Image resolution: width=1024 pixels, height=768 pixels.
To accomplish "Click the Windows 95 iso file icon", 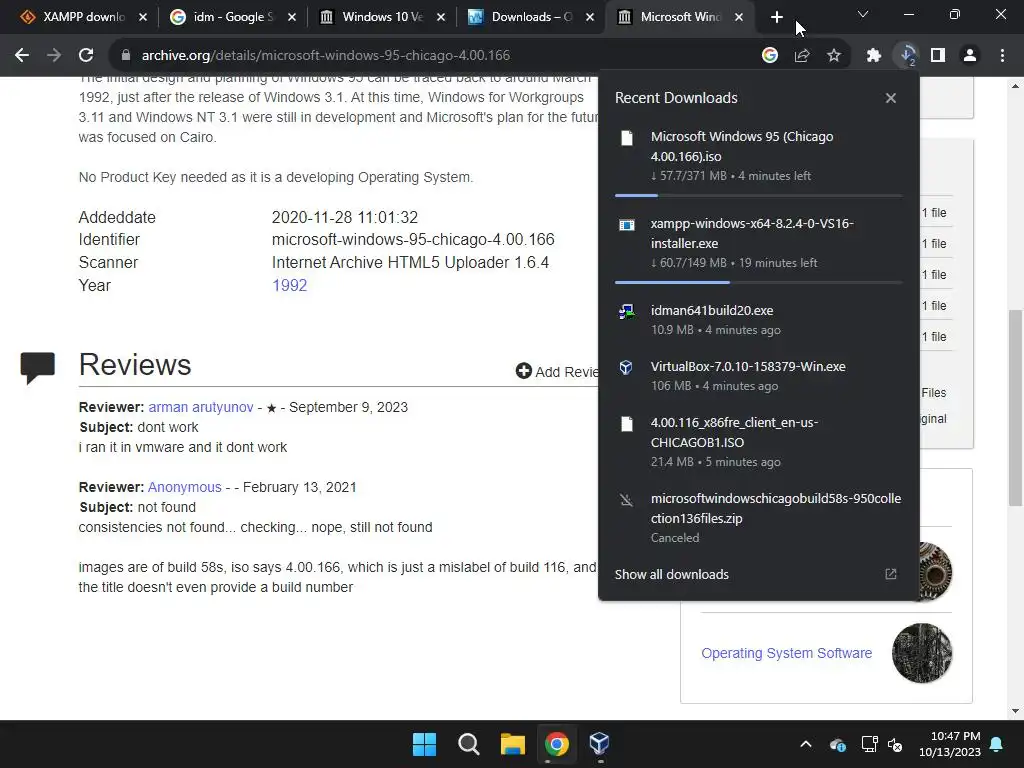I will tap(627, 137).
